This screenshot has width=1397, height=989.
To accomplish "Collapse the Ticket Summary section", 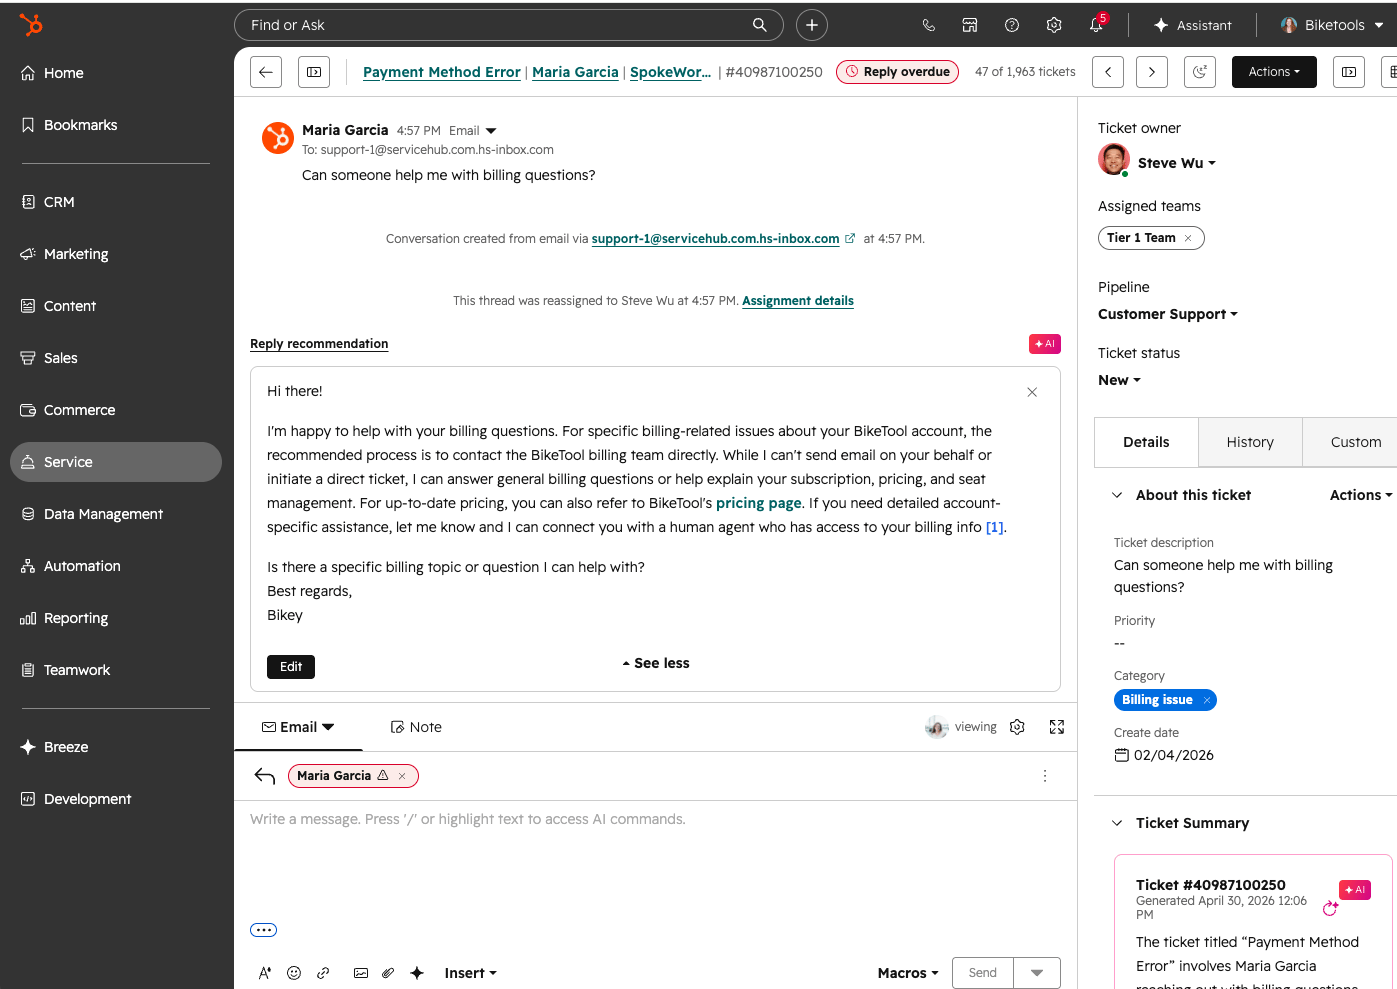I will point(1117,823).
